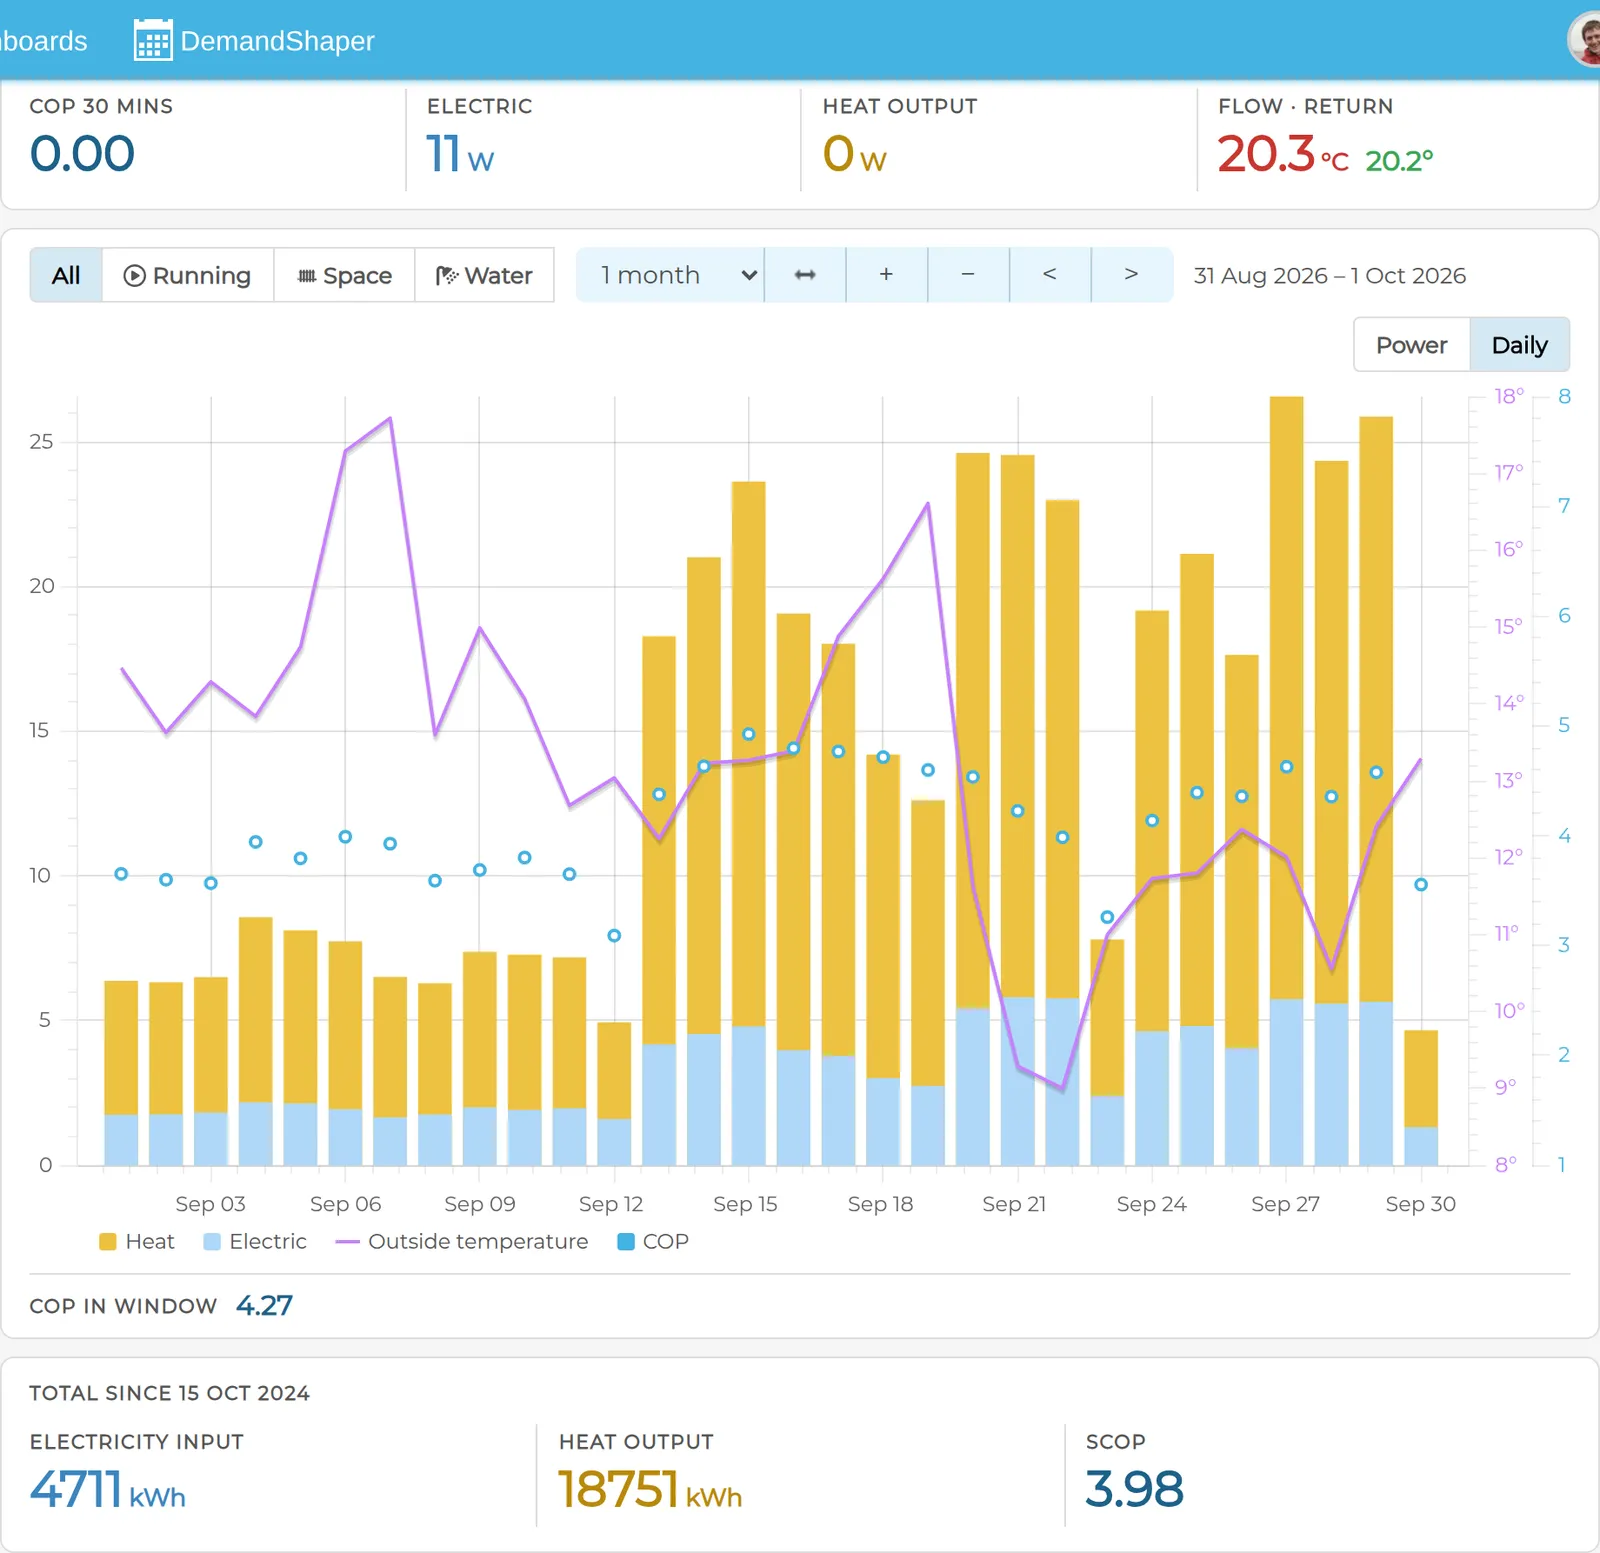The height and width of the screenshot is (1553, 1600).
Task: Click Total Since 15 Oct 2024 heading
Action: (169, 1393)
